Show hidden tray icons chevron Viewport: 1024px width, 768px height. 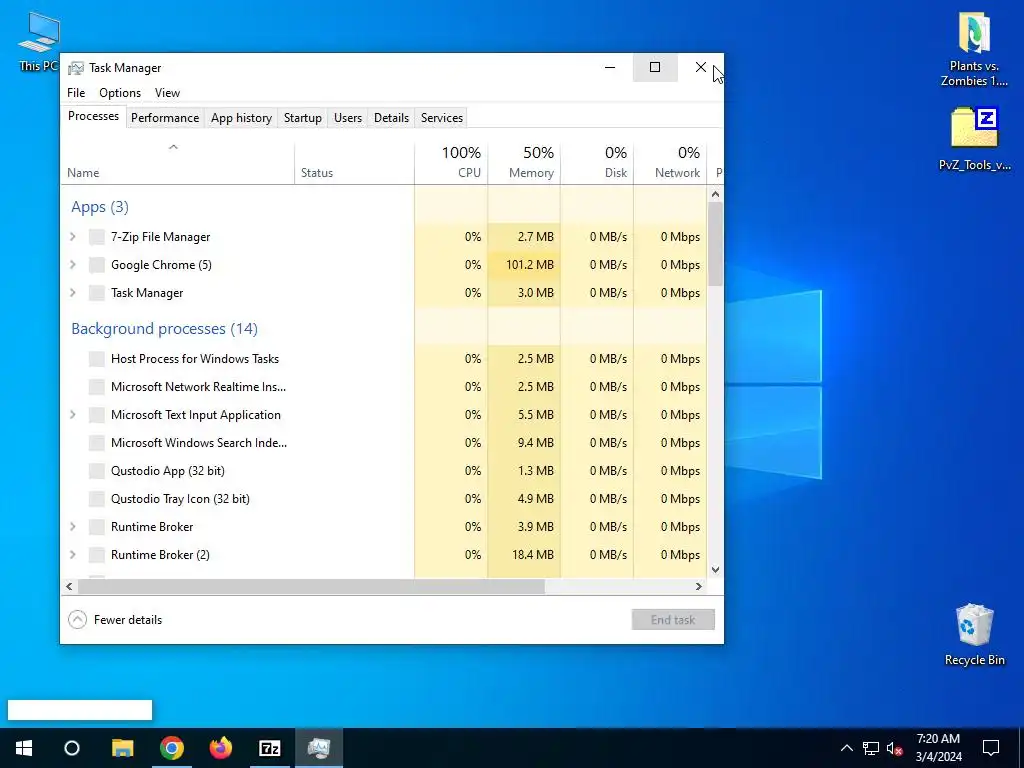coord(846,748)
